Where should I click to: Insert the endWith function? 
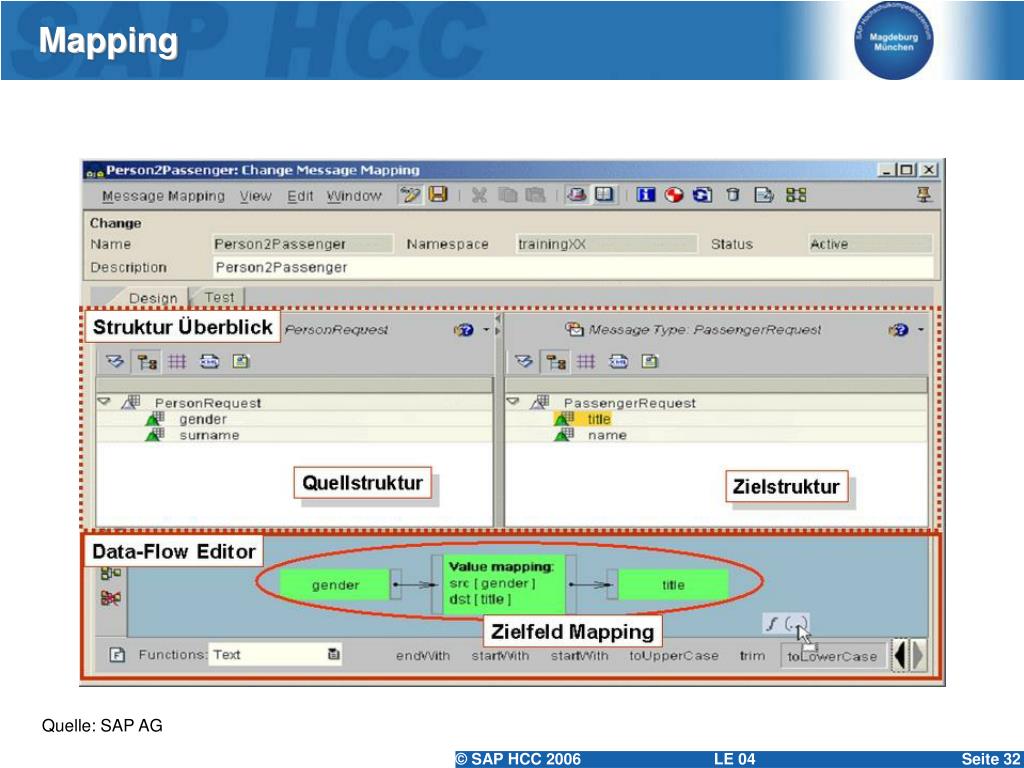pos(423,656)
